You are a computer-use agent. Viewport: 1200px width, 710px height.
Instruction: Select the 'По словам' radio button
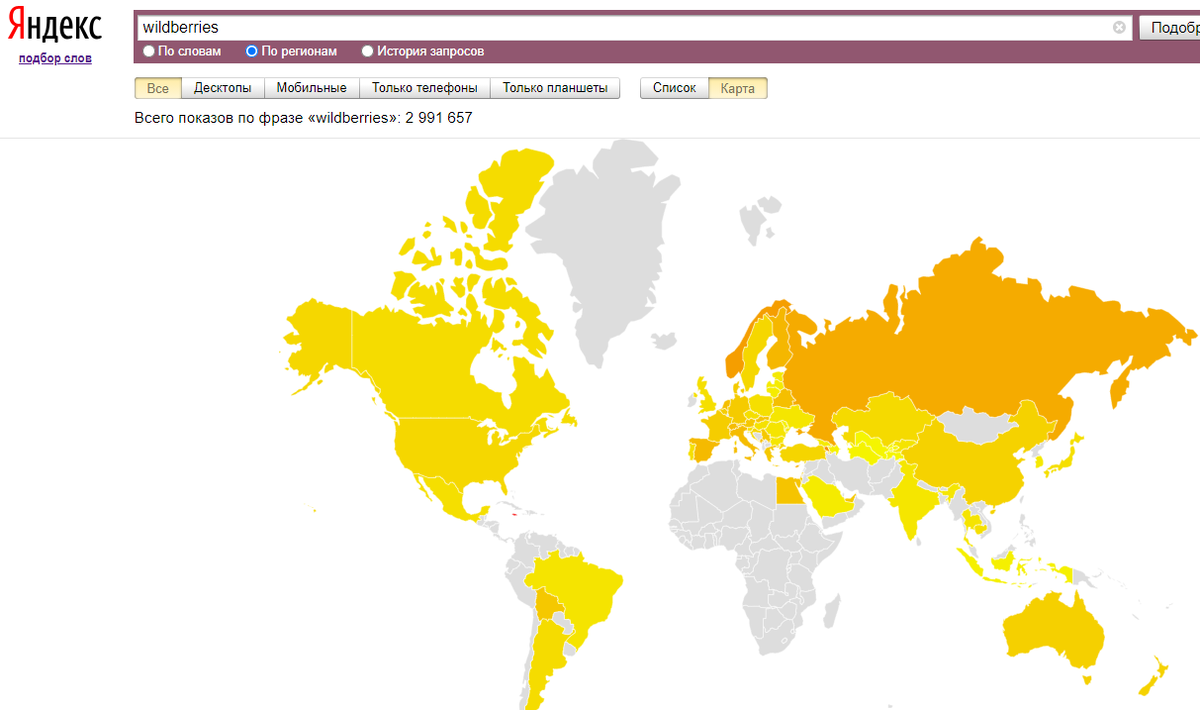pos(149,51)
